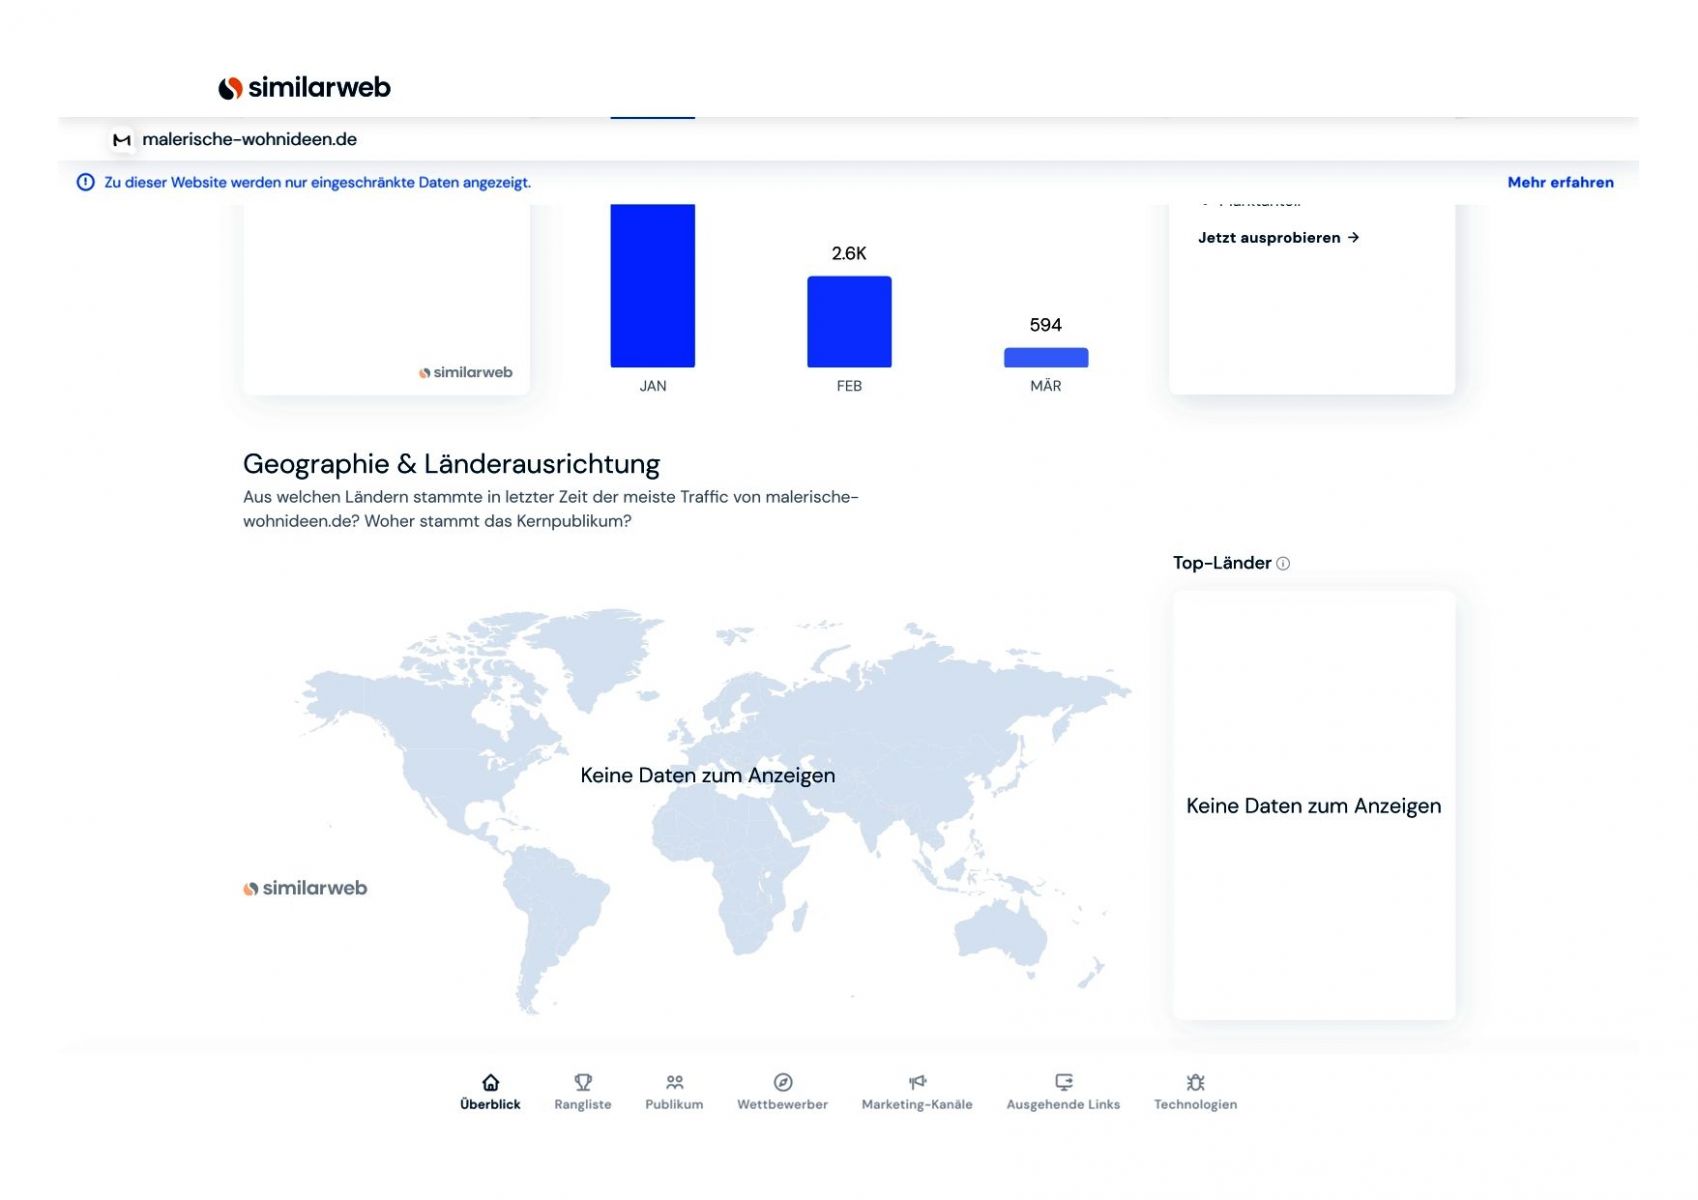Click the malerische-wohnideen.de domain name
This screenshot has width=1698, height=1200.
point(250,140)
